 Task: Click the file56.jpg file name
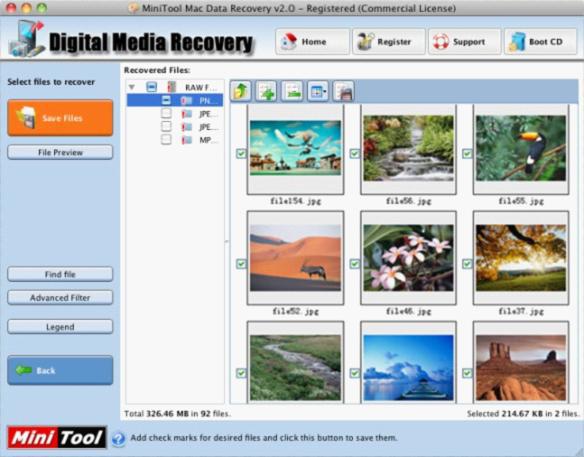[408, 201]
